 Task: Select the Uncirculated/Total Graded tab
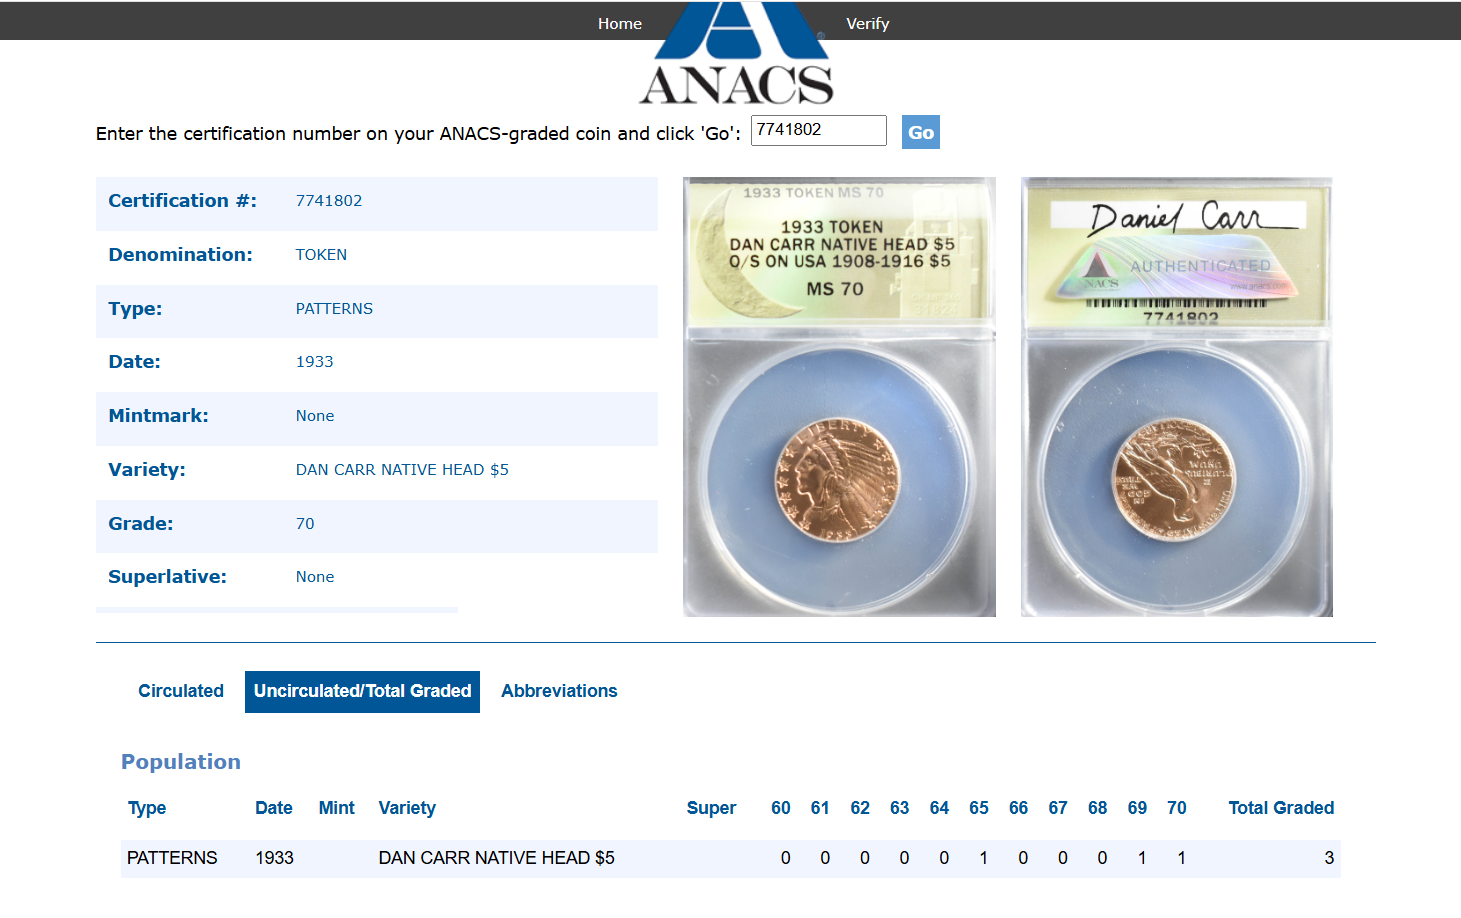coord(362,691)
